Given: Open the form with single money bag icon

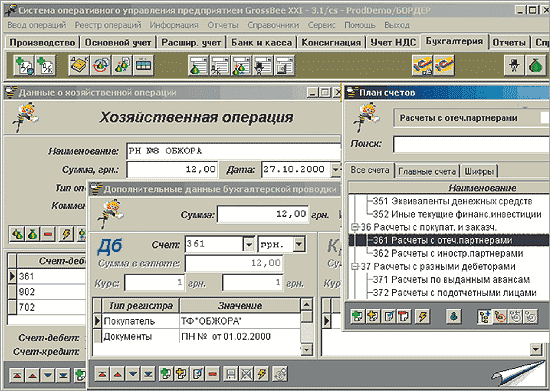Looking at the screenshot, I should [198, 65].
